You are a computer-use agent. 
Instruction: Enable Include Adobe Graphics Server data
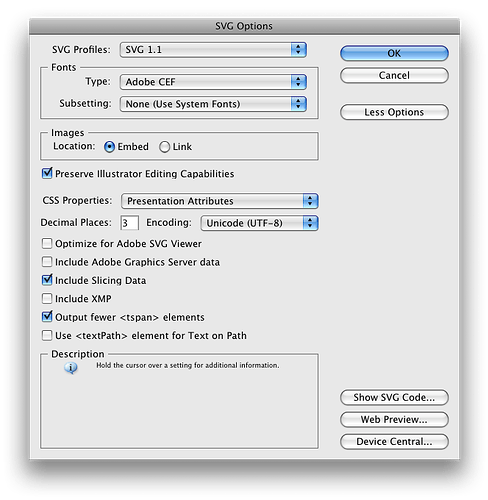tap(47, 262)
